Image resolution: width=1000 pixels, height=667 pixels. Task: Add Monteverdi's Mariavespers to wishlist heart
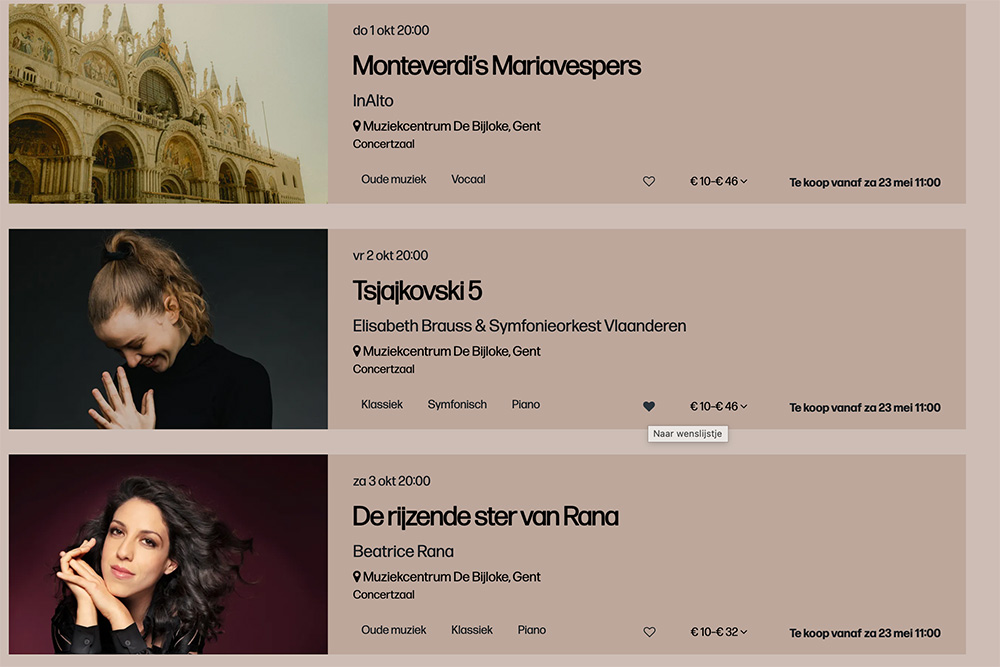tap(649, 182)
